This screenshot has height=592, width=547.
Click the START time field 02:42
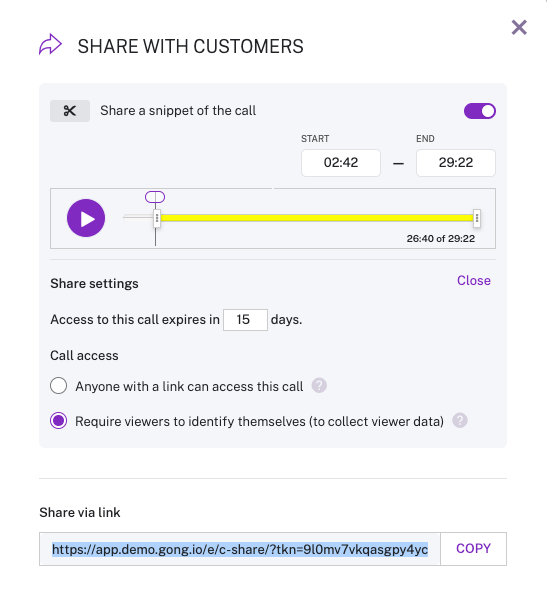click(x=341, y=163)
